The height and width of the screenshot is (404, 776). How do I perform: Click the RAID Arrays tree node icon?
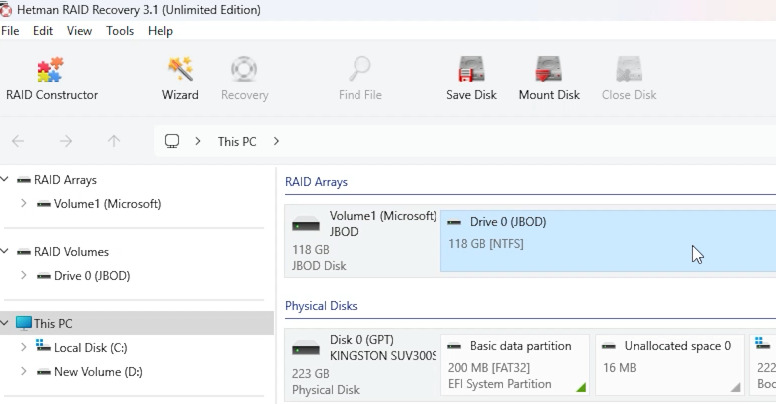(24, 180)
